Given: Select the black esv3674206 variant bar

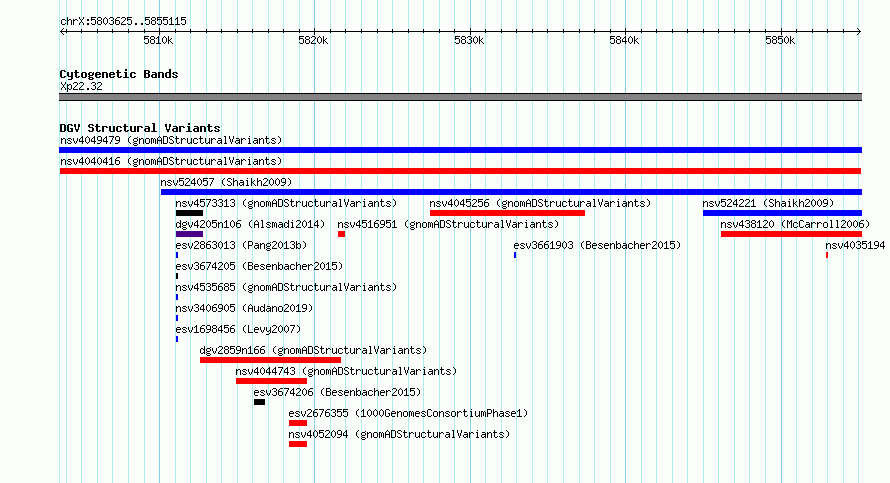Looking at the screenshot, I should pos(259,402).
